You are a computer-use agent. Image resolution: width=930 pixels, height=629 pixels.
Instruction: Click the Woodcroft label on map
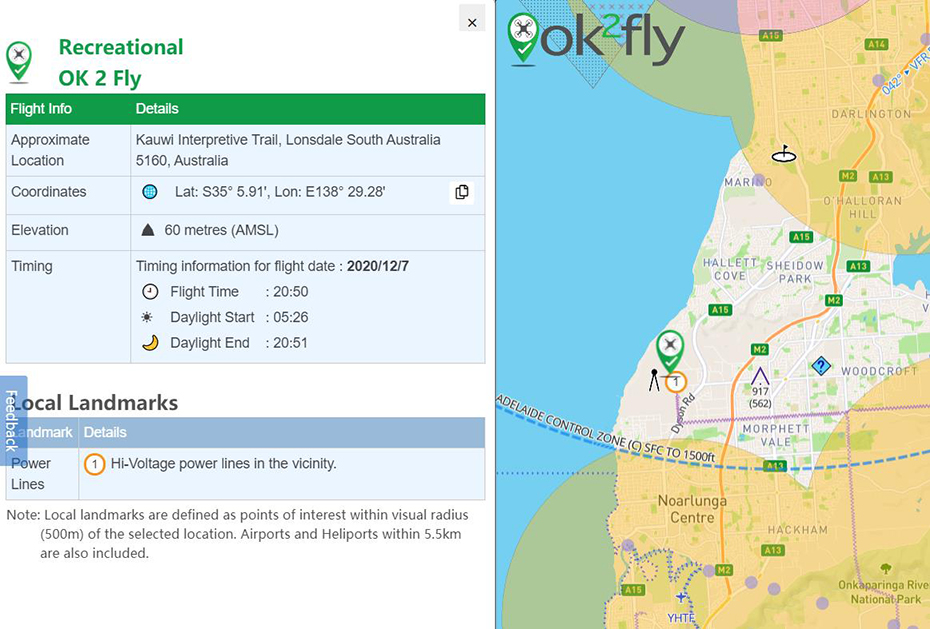click(880, 371)
